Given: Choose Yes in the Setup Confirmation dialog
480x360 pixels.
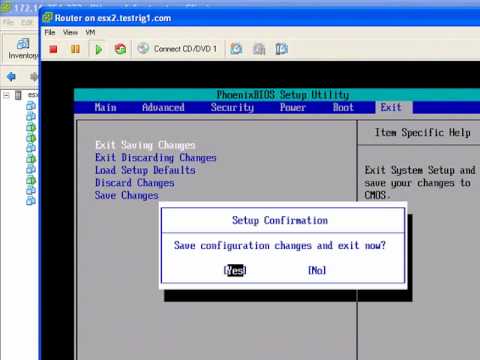Looking at the screenshot, I should click(x=235, y=270).
